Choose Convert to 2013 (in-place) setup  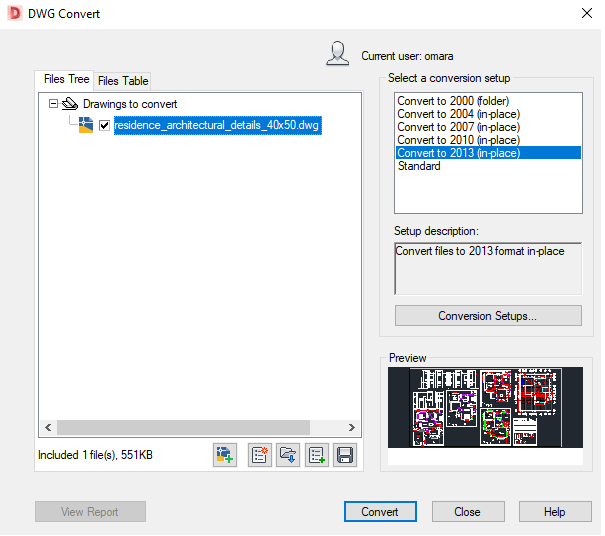(488, 153)
